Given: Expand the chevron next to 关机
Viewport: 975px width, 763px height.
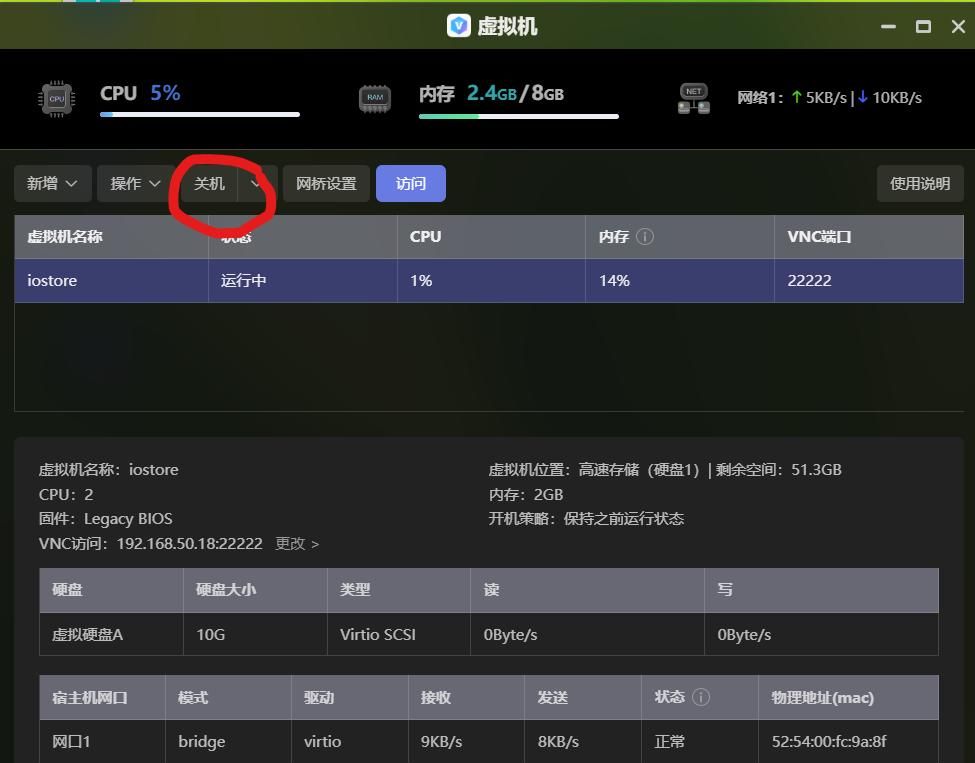Looking at the screenshot, I should click(x=255, y=183).
